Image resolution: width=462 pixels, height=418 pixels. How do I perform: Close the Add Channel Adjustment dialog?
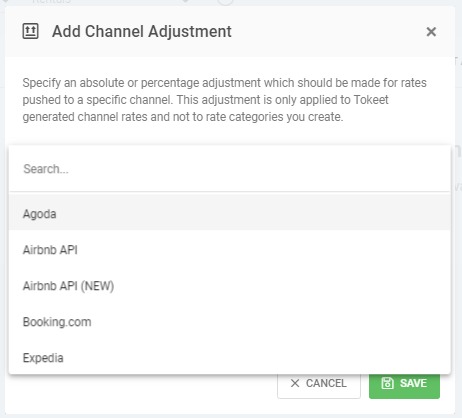point(431,32)
